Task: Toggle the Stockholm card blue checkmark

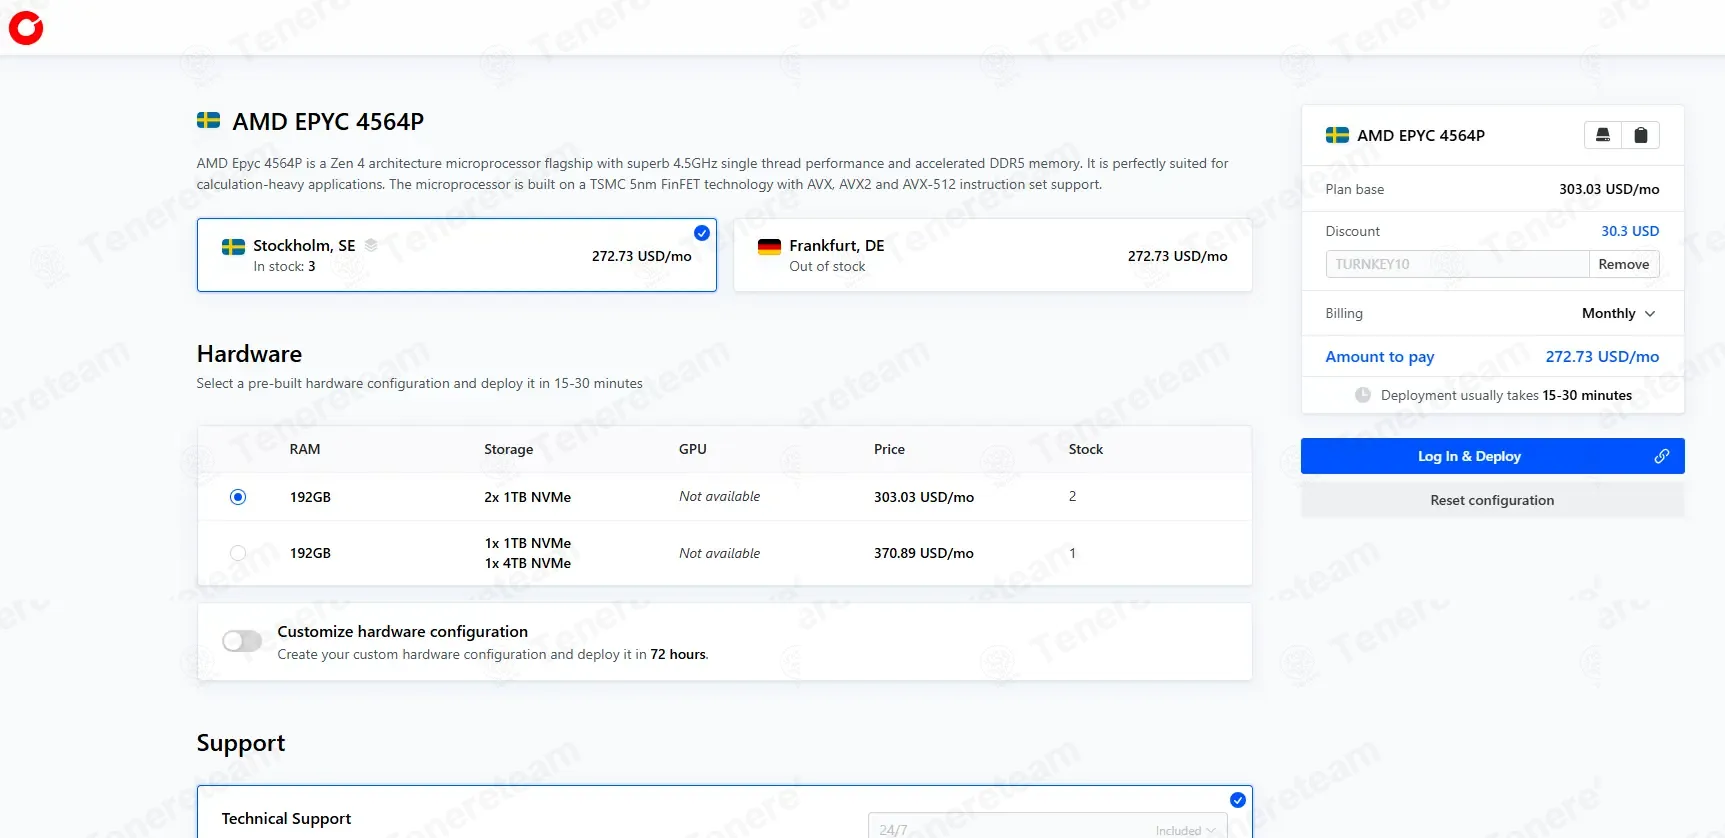Action: click(x=702, y=233)
